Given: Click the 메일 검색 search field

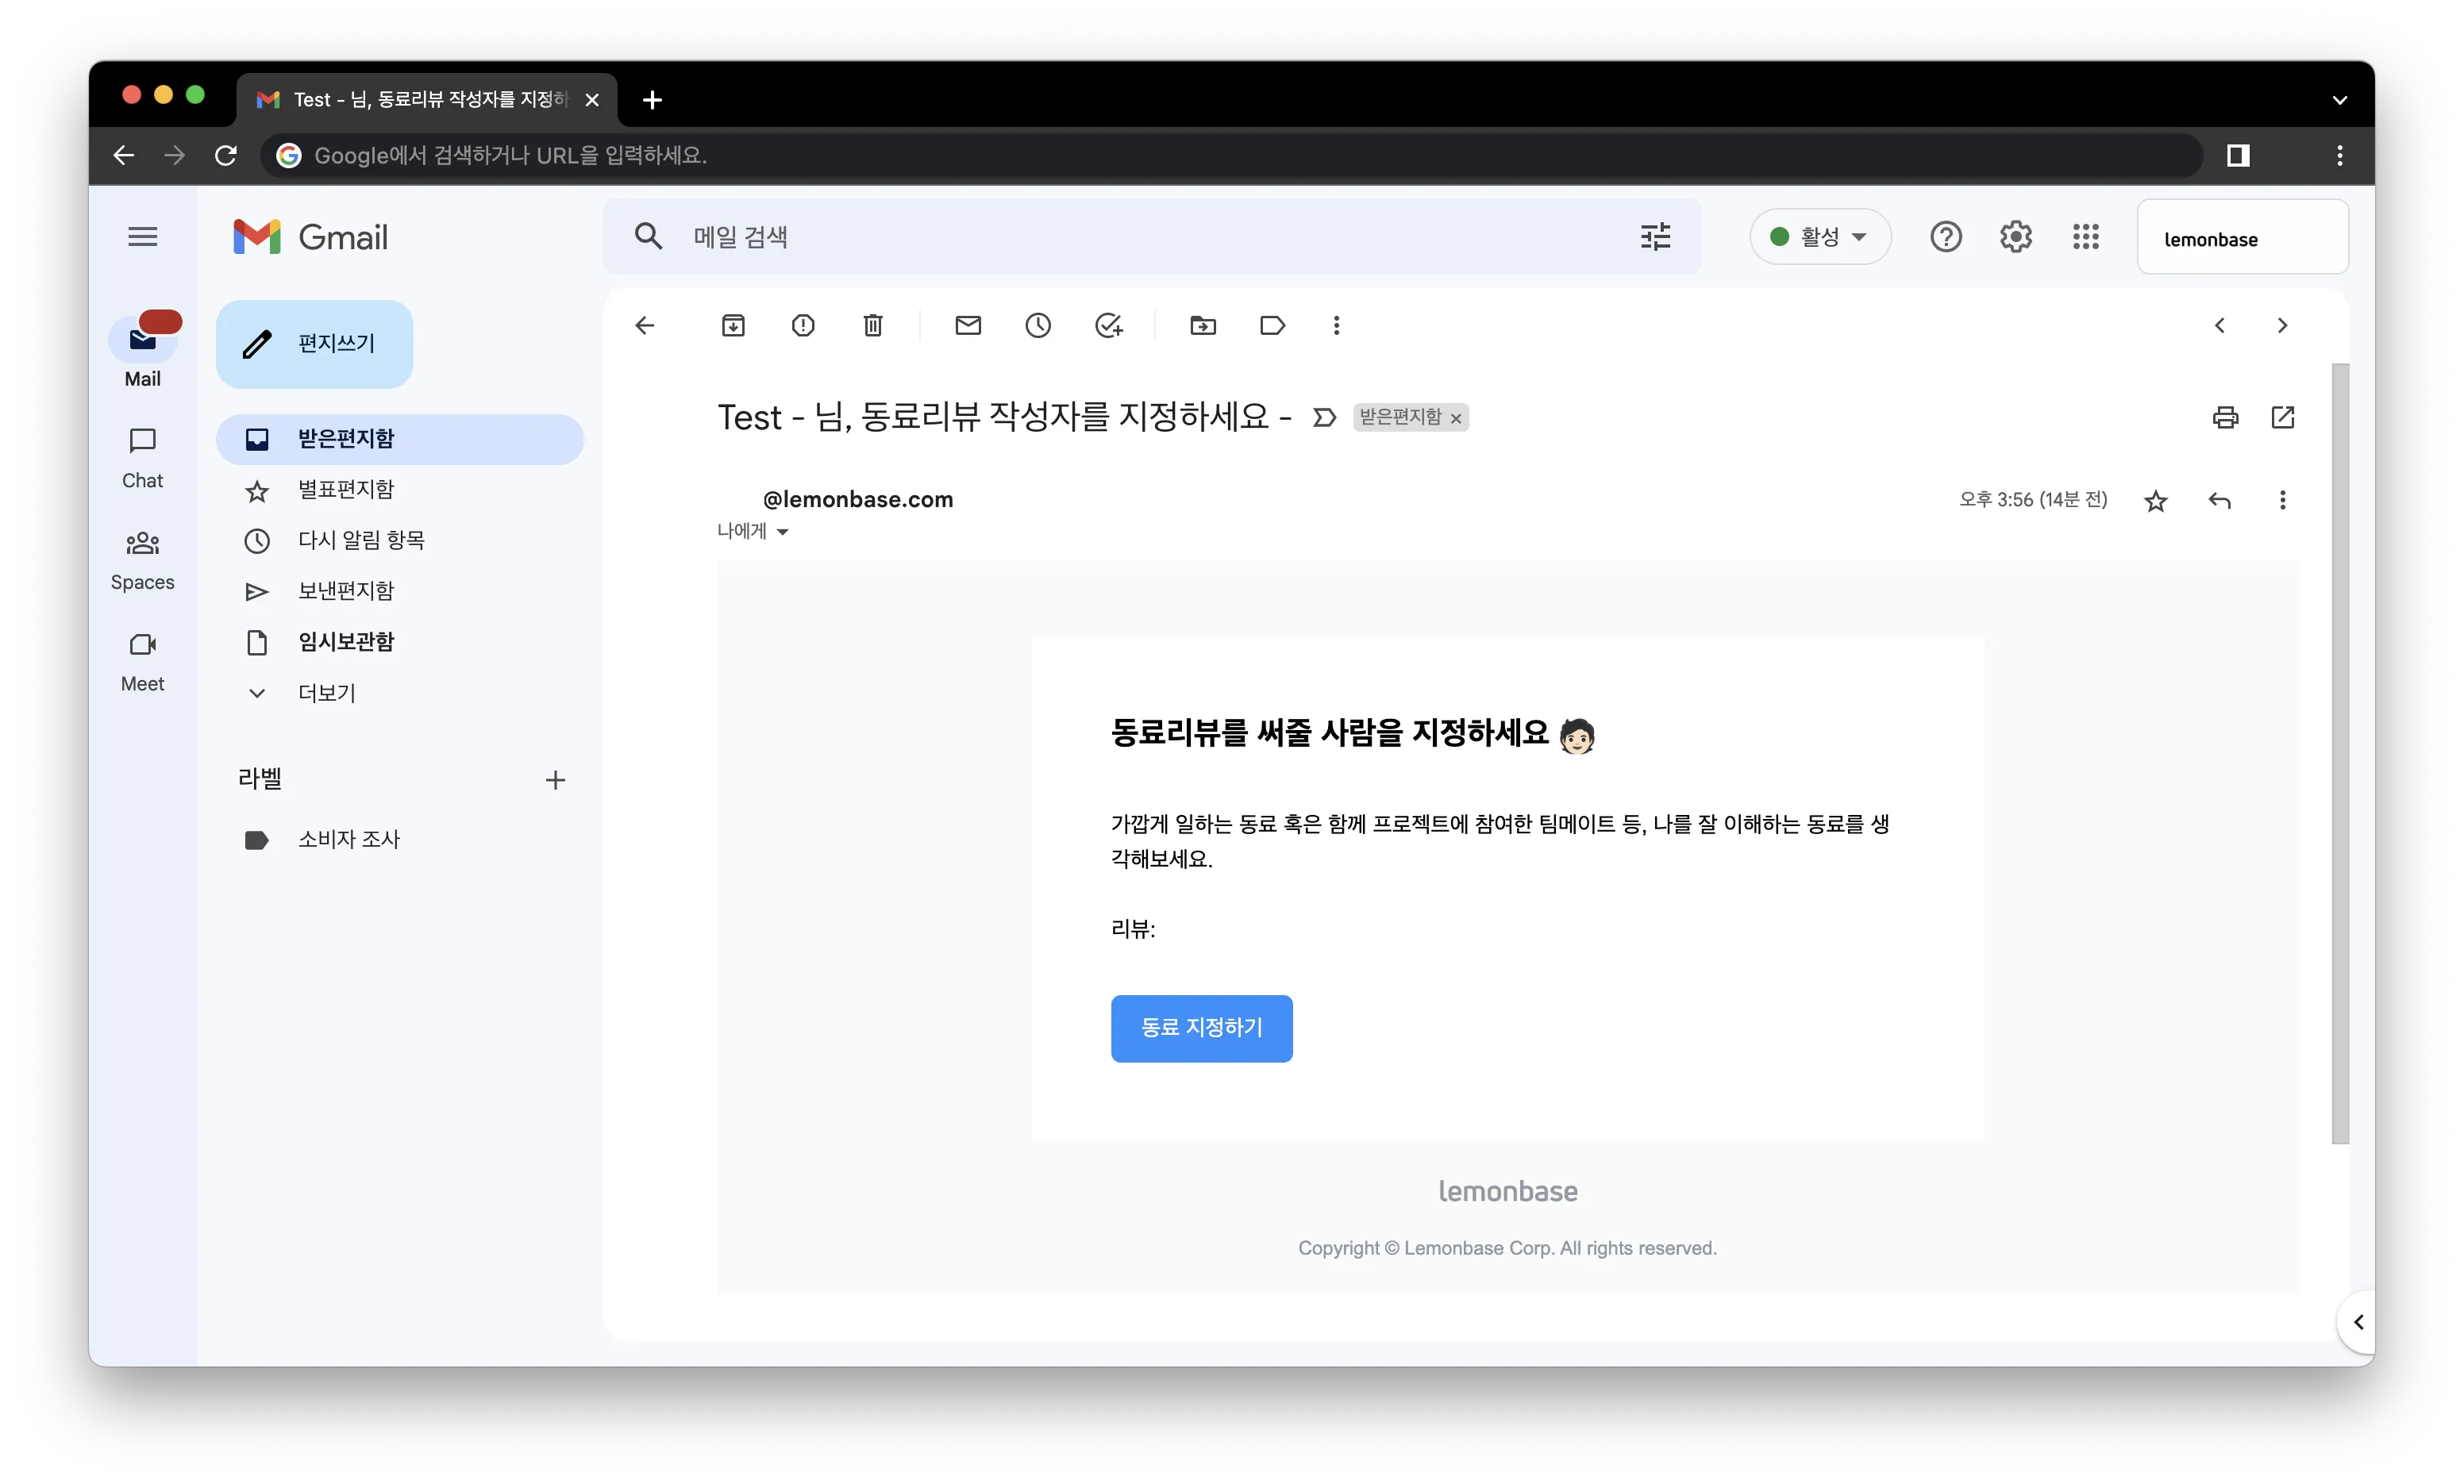Looking at the screenshot, I should tap(1150, 237).
